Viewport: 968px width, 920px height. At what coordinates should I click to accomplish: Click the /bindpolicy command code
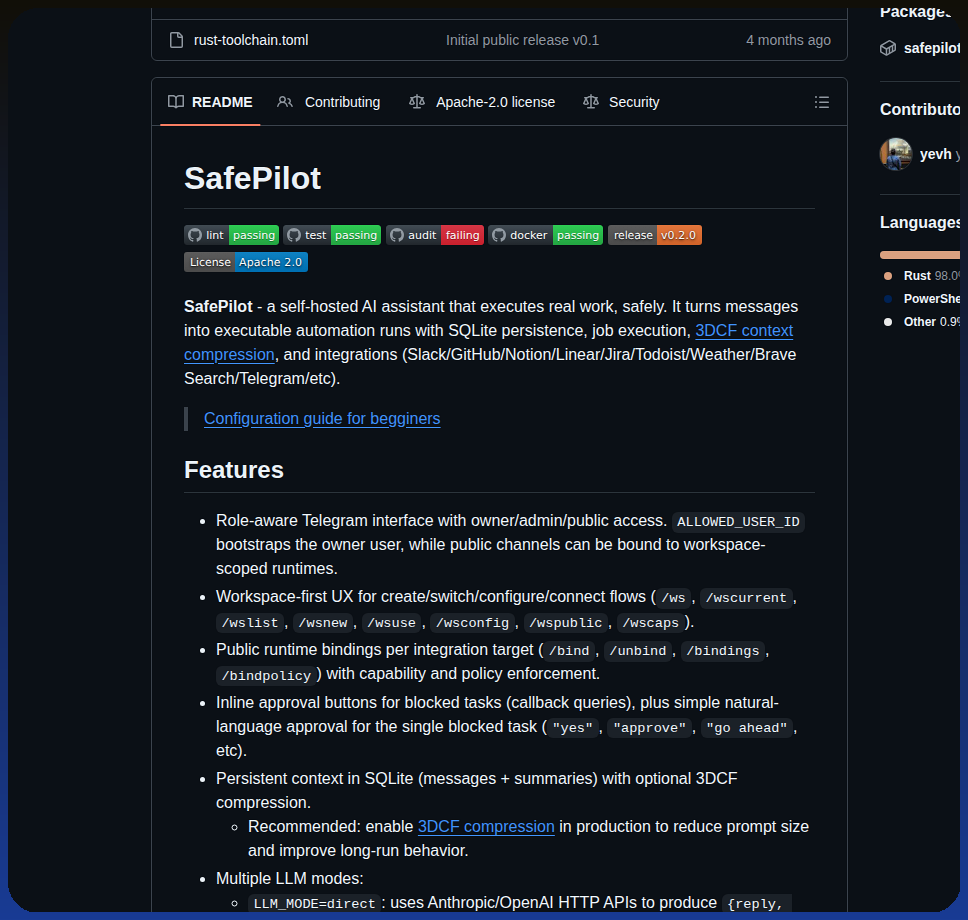pos(266,675)
